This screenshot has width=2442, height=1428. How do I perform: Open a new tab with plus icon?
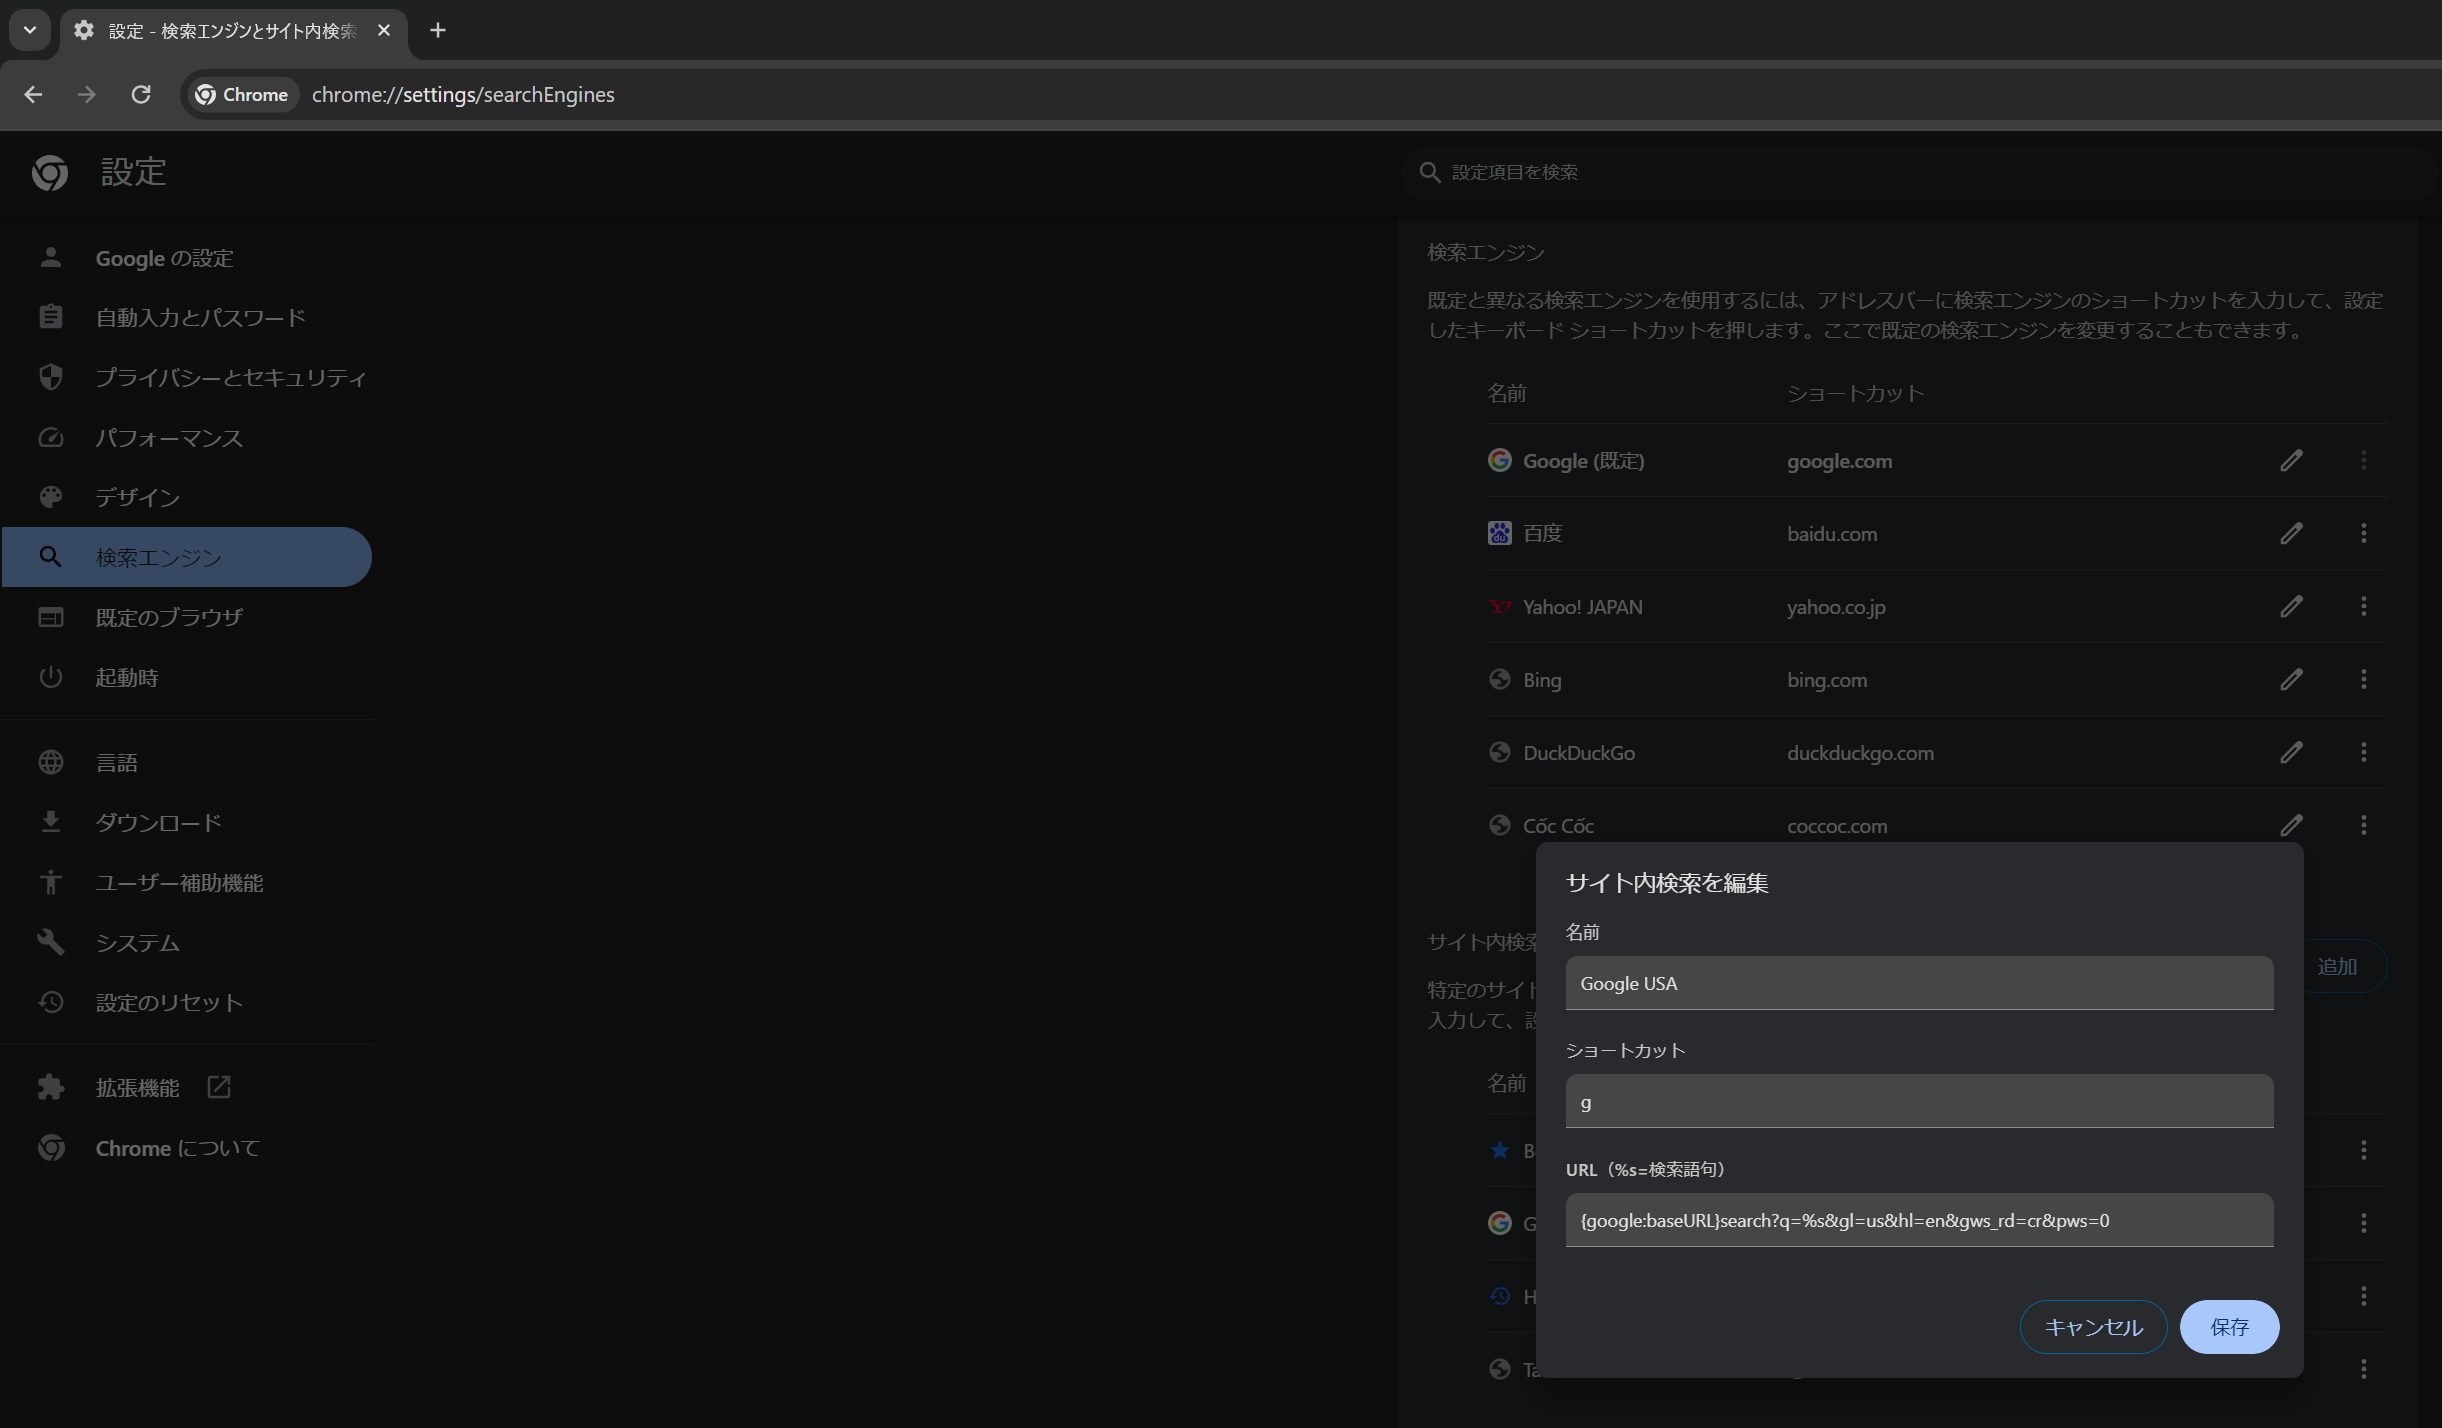(x=437, y=30)
